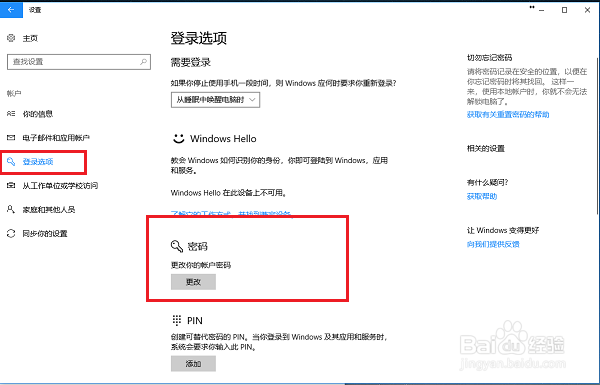Close the settings window
Image resolution: width=600 pixels, height=385 pixels.
point(587,10)
